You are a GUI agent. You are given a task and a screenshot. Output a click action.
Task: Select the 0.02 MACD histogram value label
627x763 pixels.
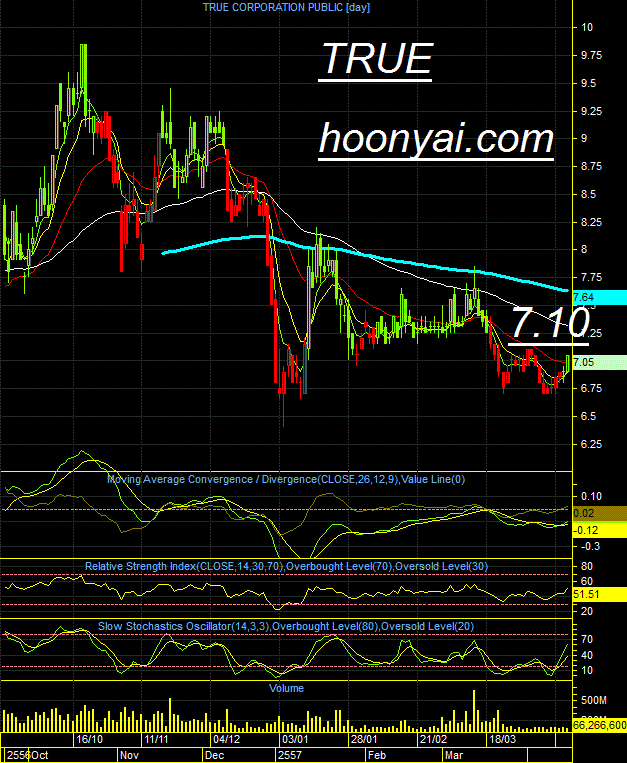(599, 513)
